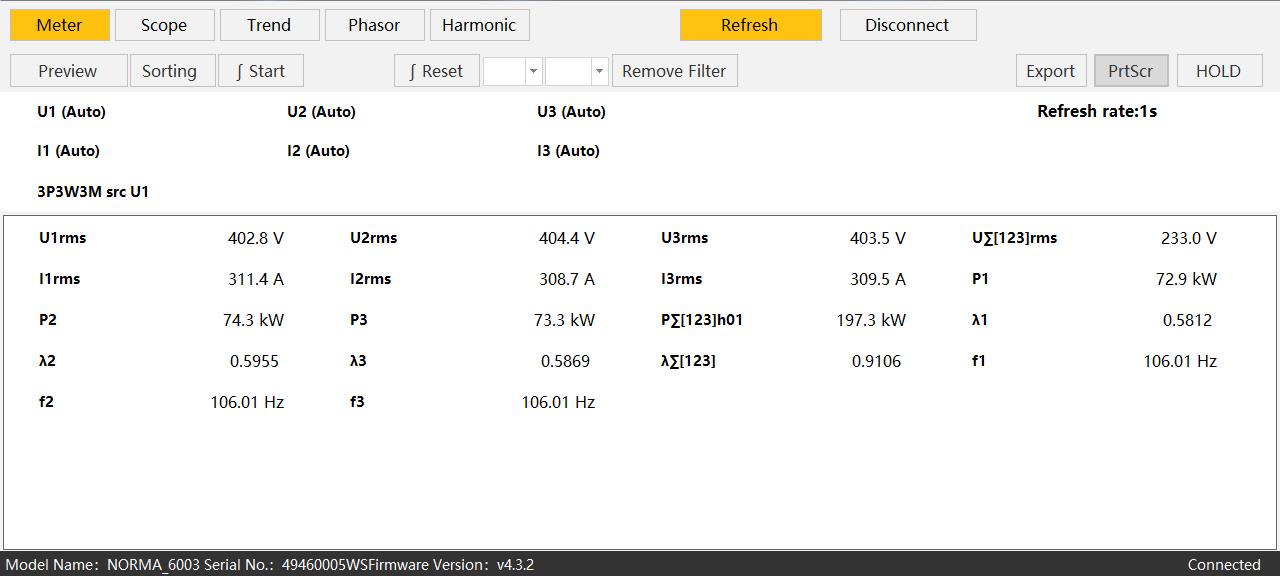Click the ∫ Reset button
The height and width of the screenshot is (576, 1280).
tap(436, 71)
